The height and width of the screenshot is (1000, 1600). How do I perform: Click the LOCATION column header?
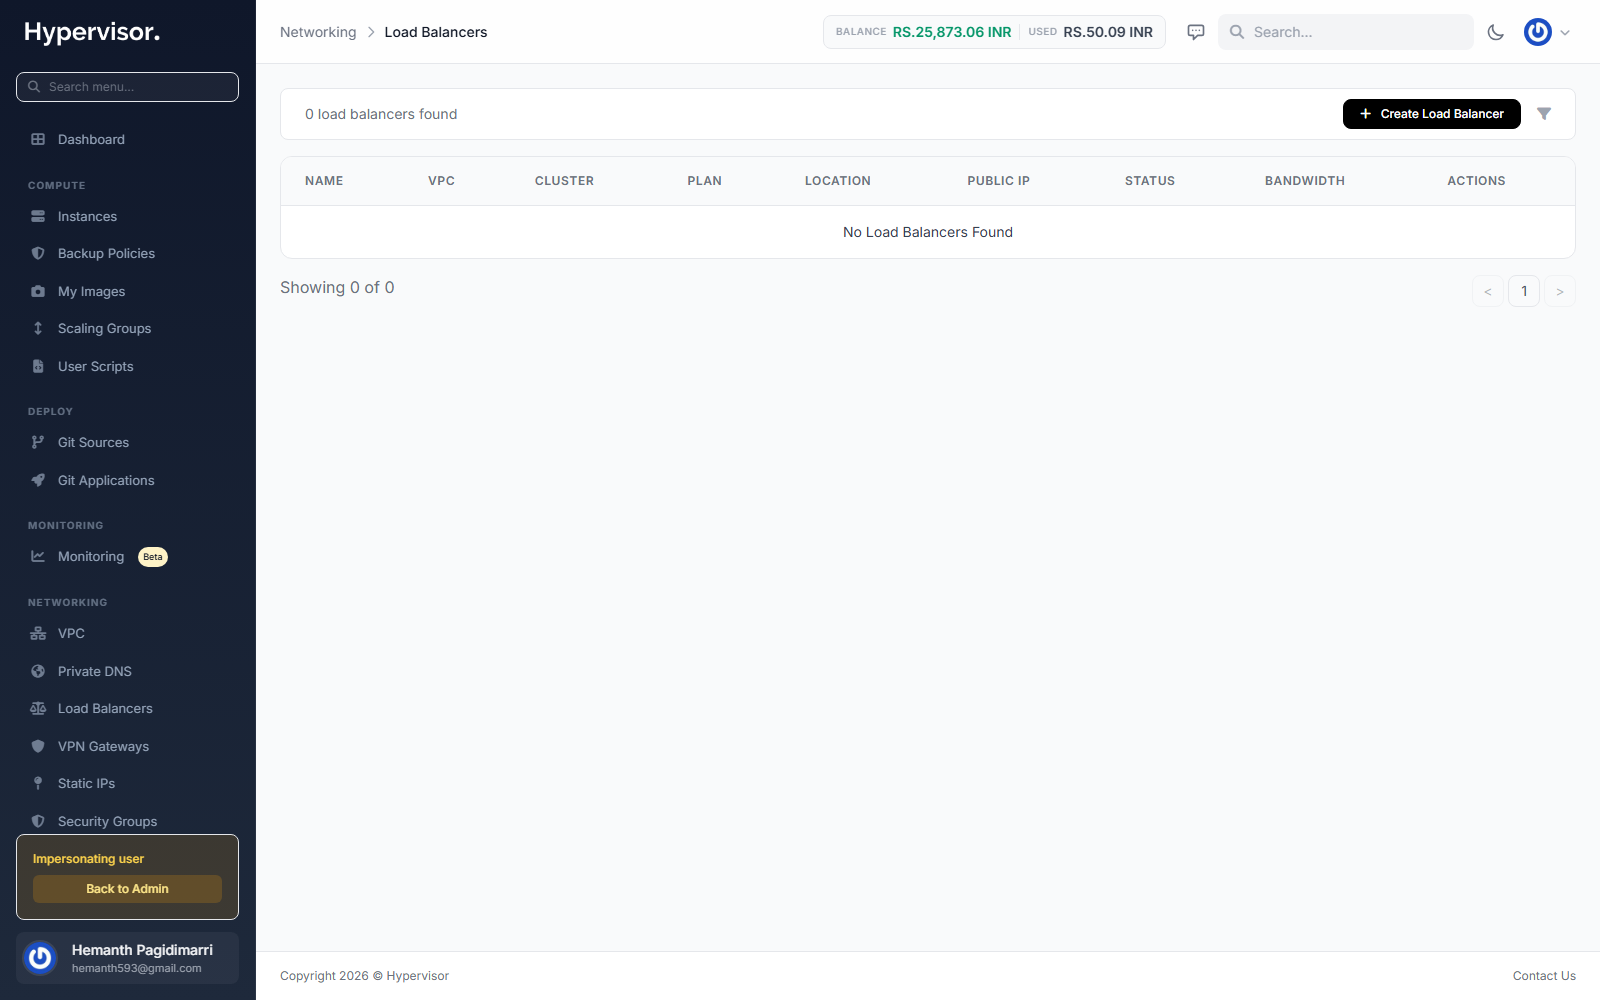(838, 181)
